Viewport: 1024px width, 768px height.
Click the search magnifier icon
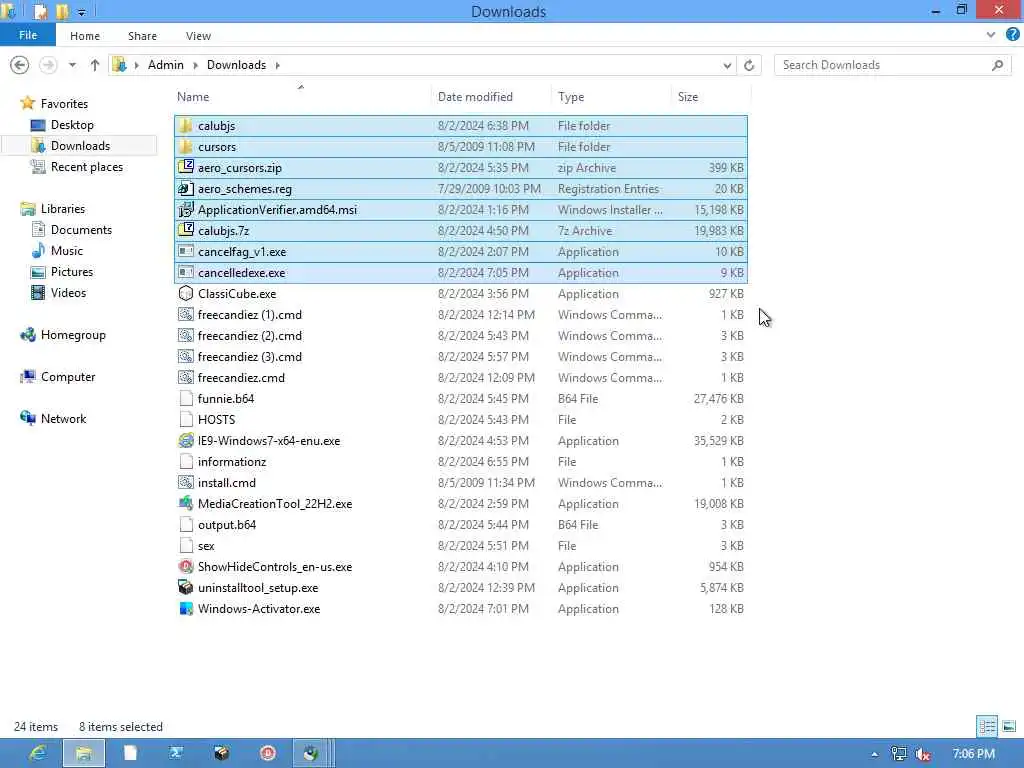click(997, 65)
